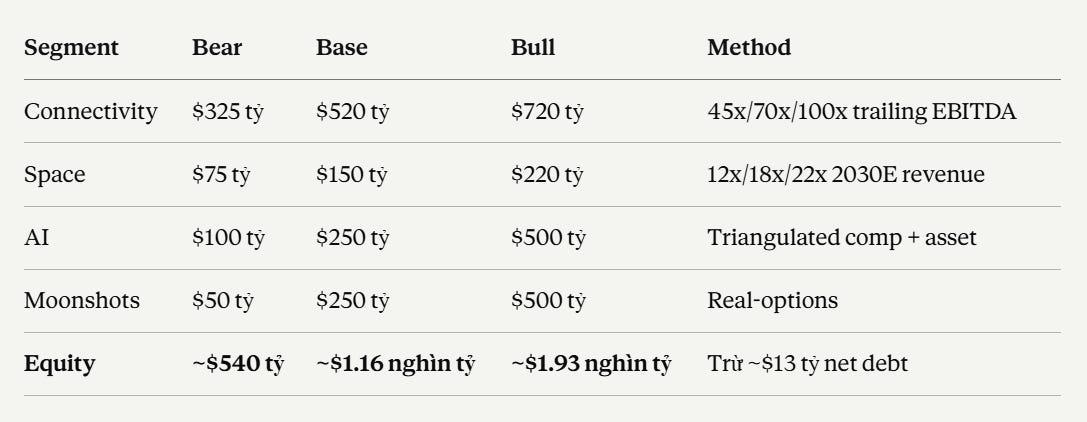Click the Triangulated comp + asset cell

[x=842, y=238]
